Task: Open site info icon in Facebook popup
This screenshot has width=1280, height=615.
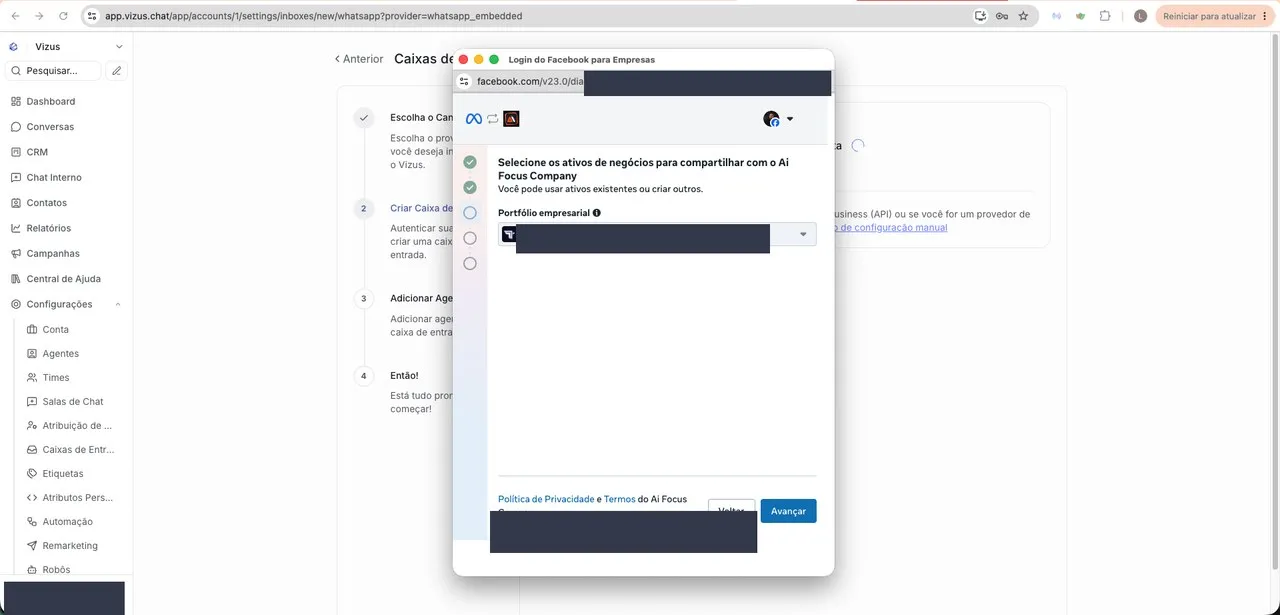Action: point(464,81)
